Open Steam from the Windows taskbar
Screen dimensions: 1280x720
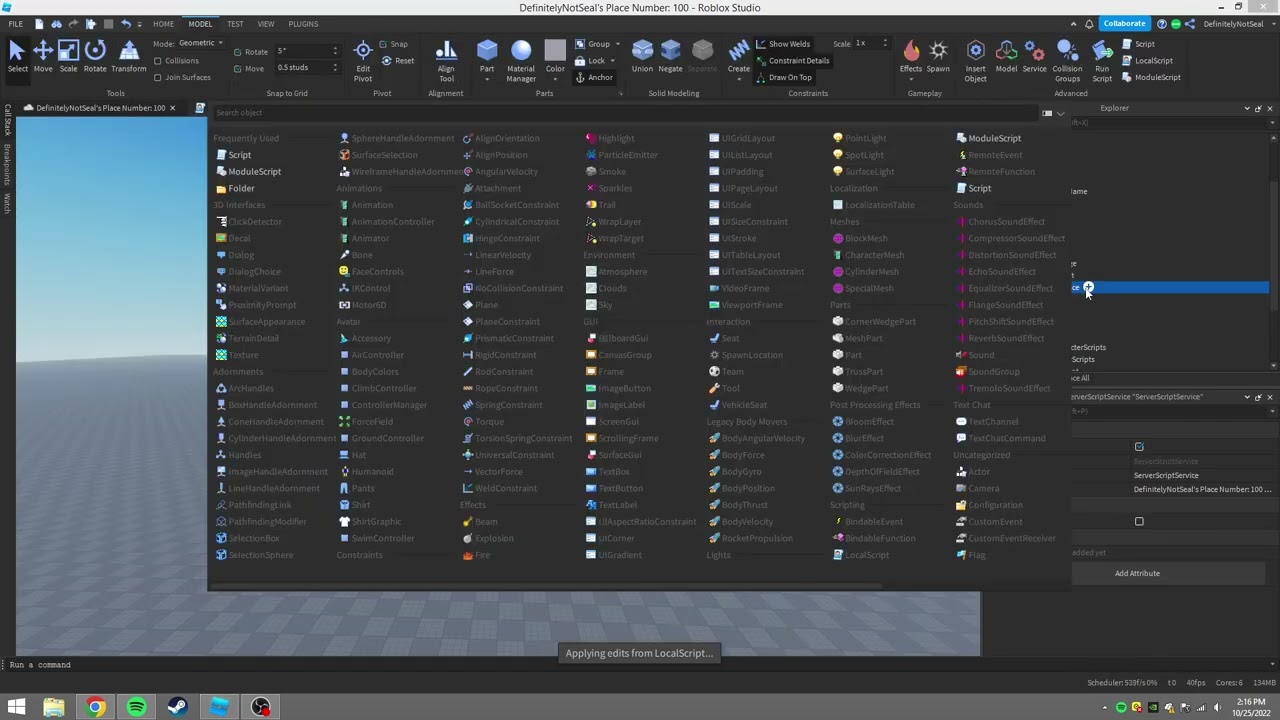coord(178,707)
